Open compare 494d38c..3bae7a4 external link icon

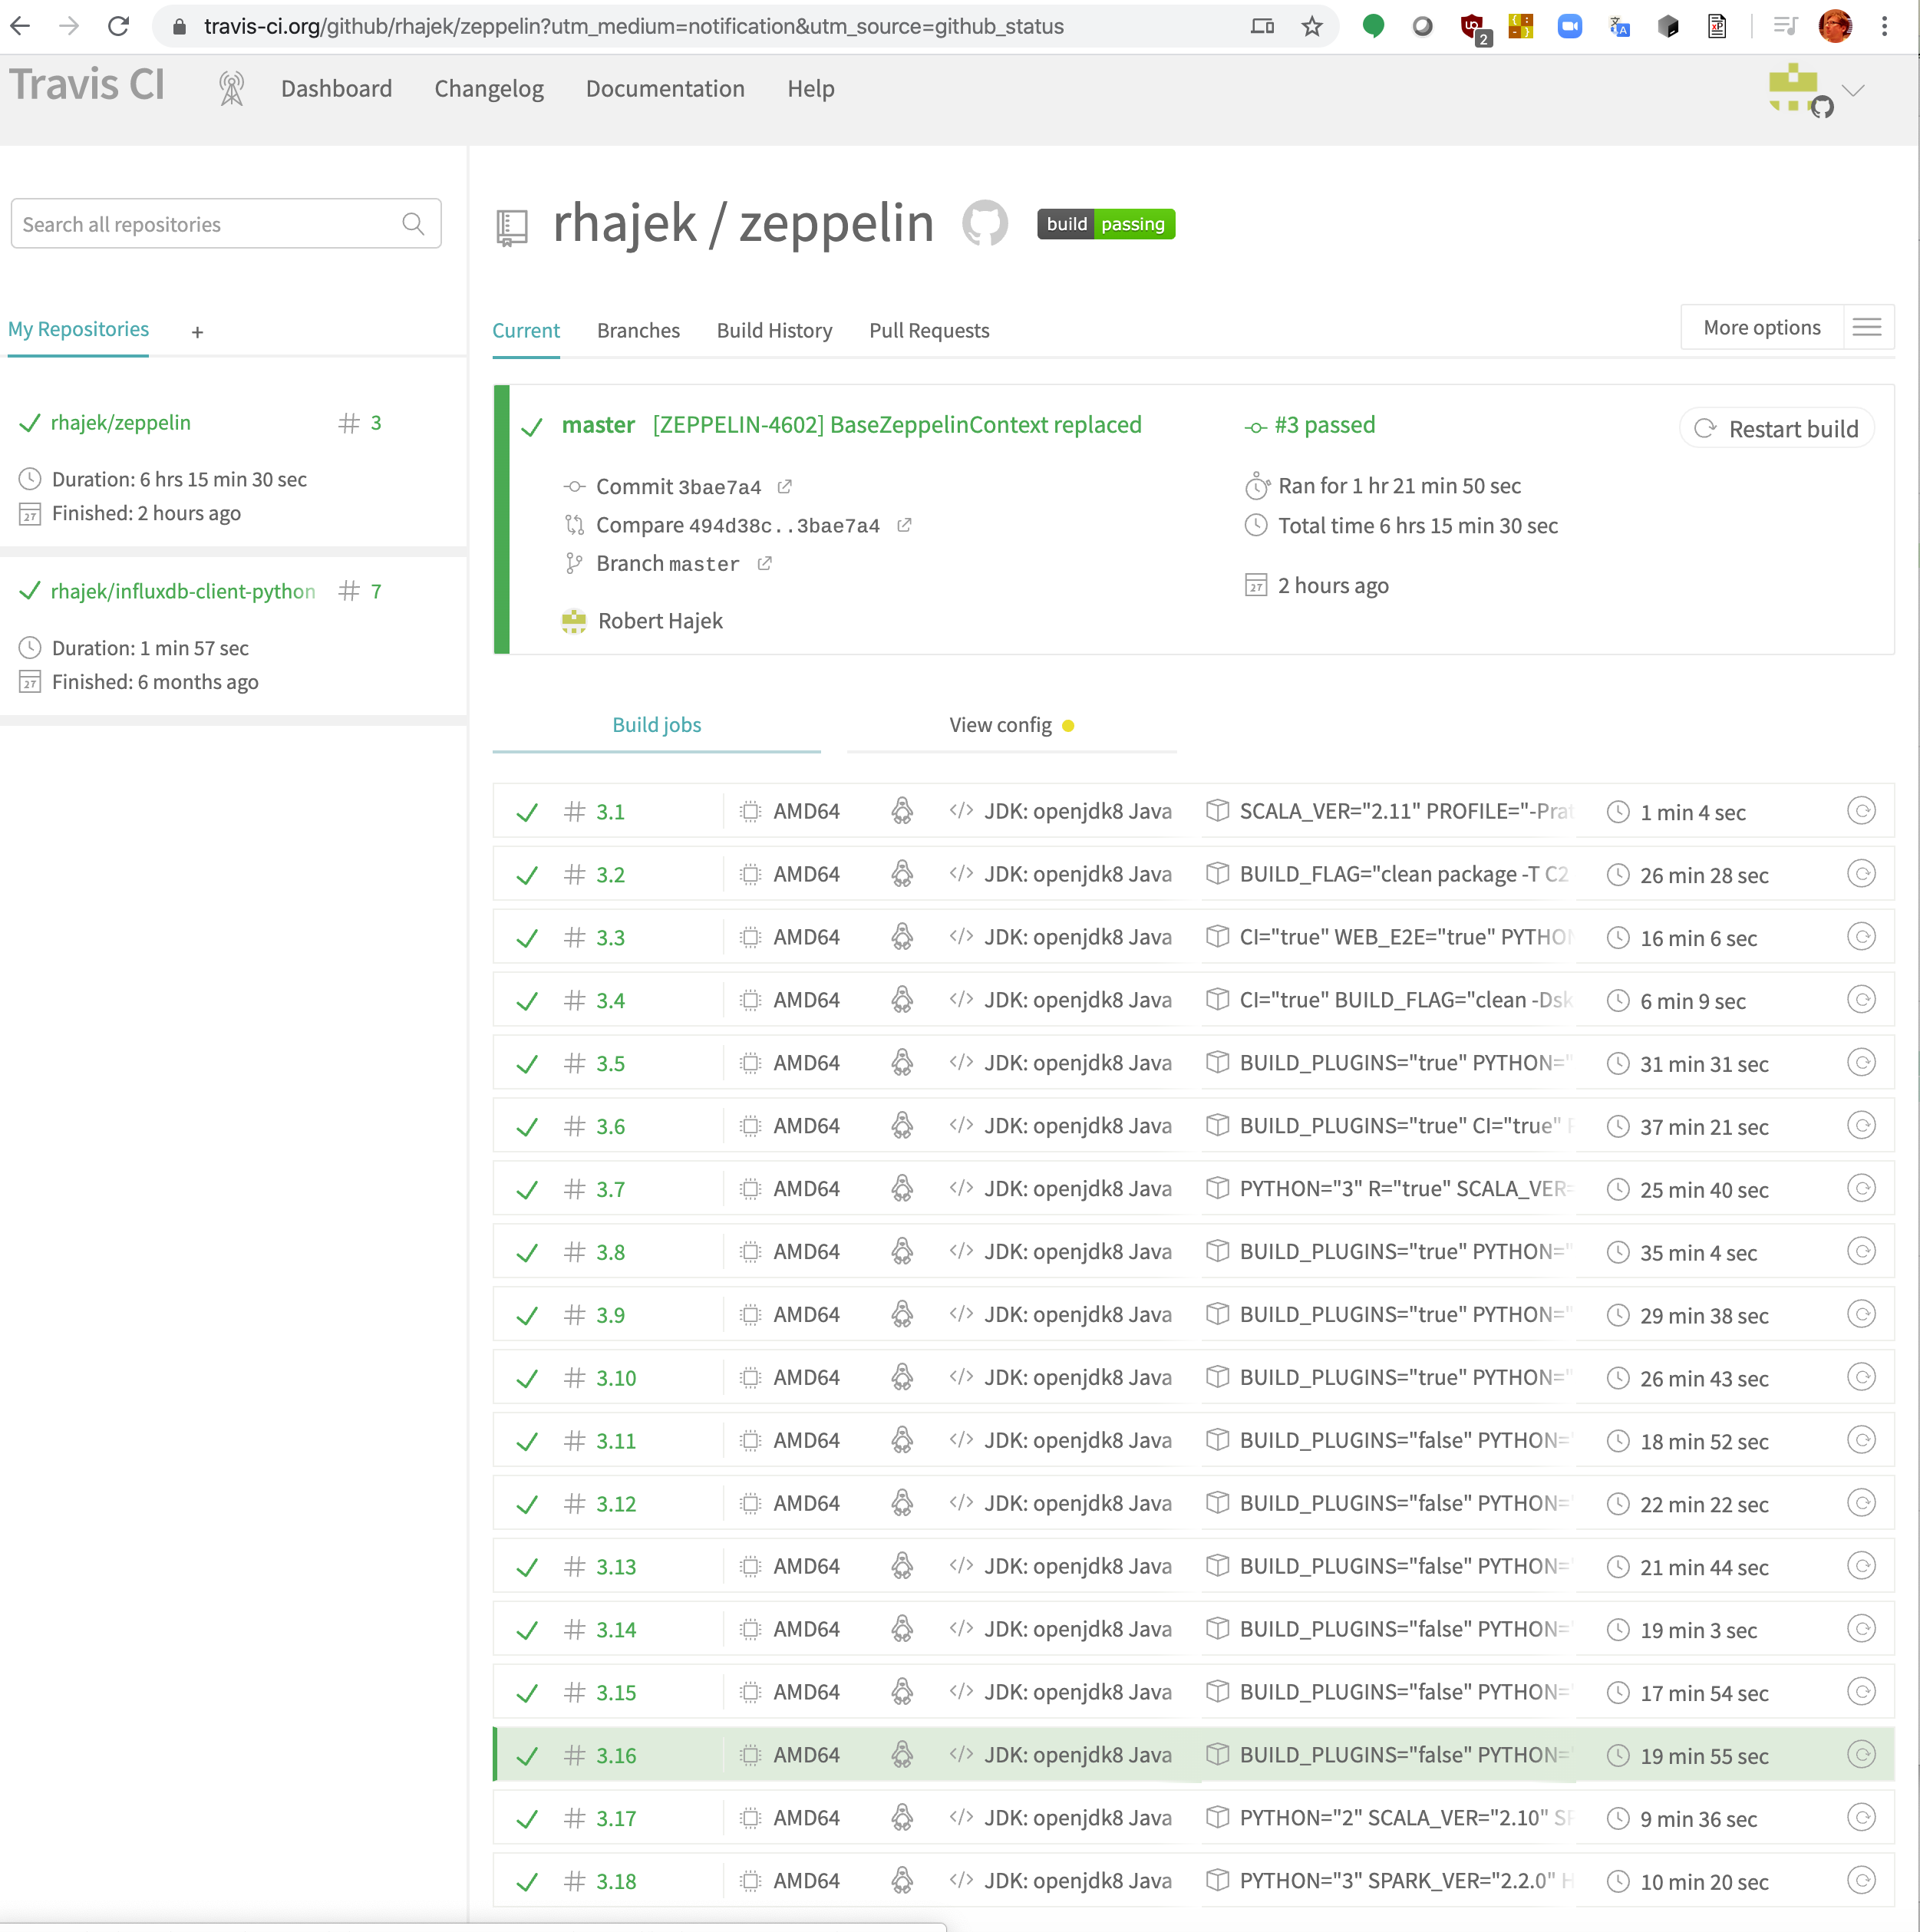(x=904, y=525)
